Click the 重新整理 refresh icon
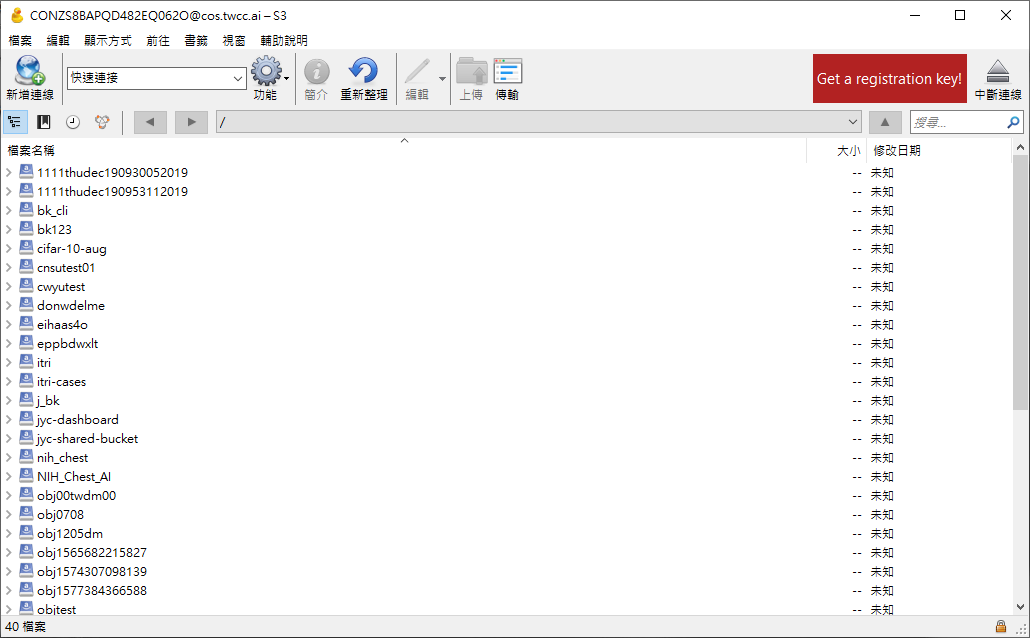 coord(363,71)
